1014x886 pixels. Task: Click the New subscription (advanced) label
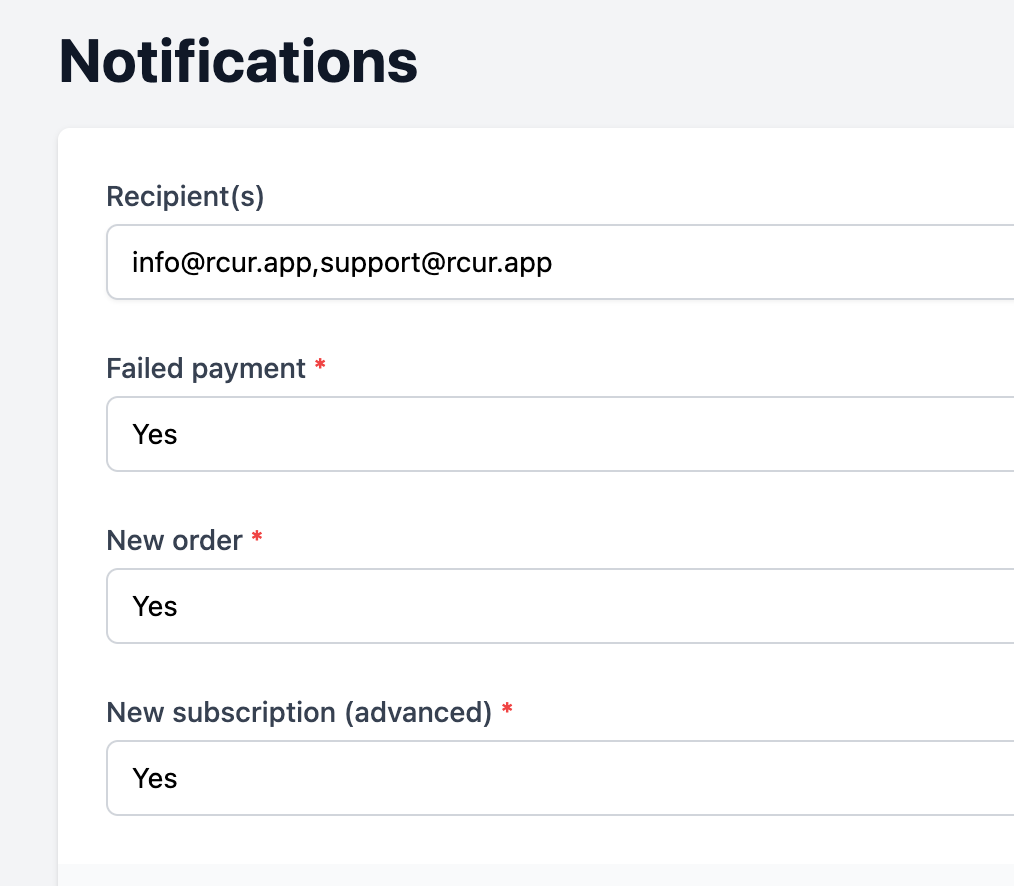pyautogui.click(x=299, y=713)
